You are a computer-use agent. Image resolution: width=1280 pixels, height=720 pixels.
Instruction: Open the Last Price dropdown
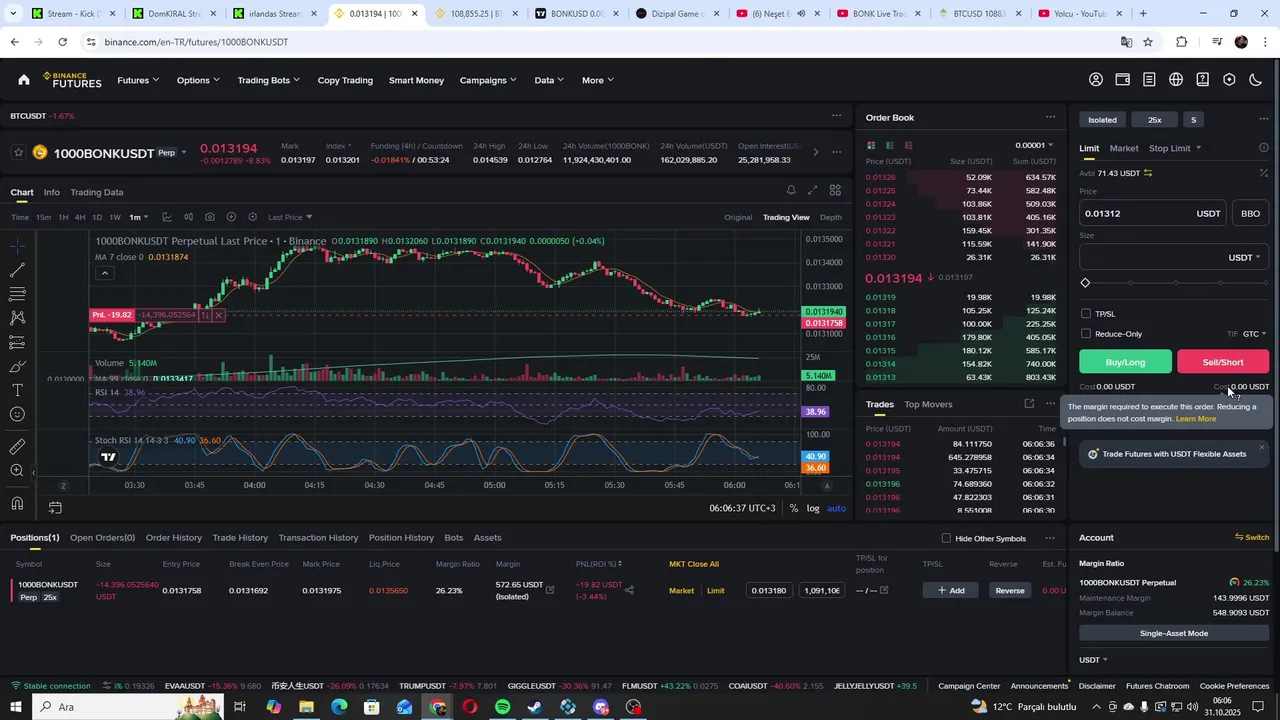coord(290,217)
